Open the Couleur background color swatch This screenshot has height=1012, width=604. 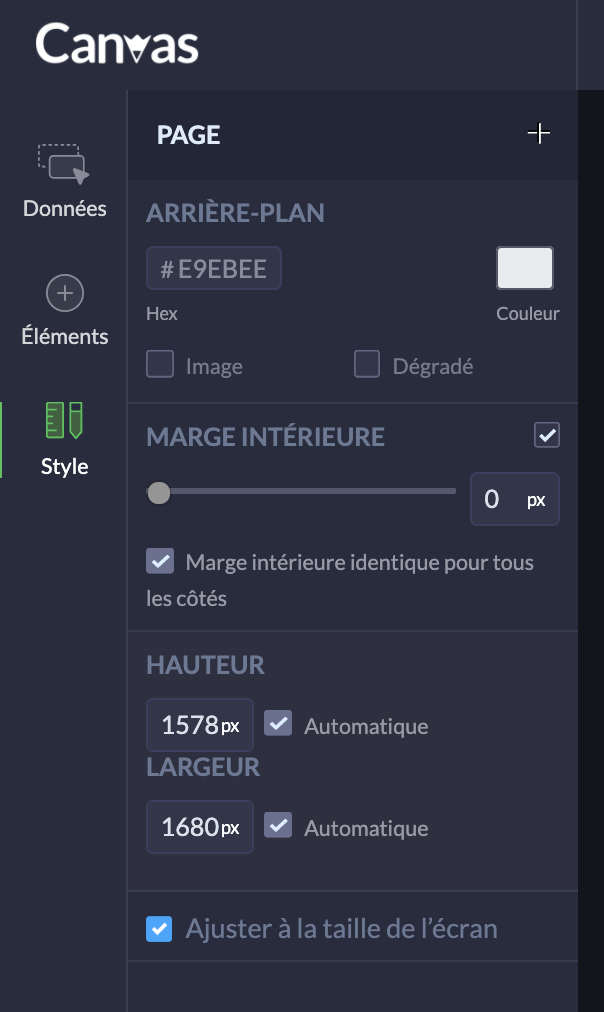(525, 269)
